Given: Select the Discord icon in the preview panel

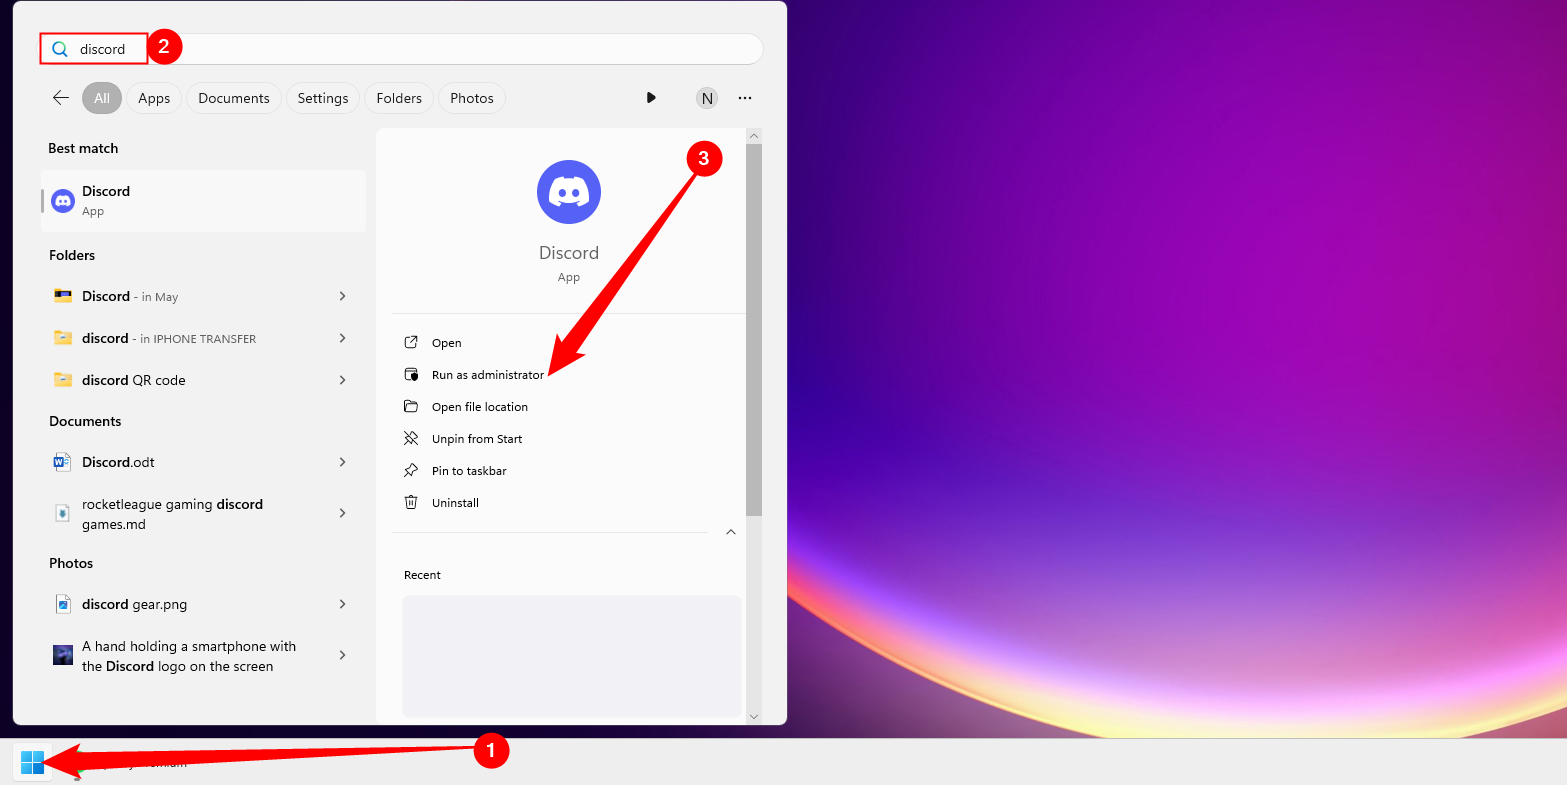Looking at the screenshot, I should click(568, 192).
